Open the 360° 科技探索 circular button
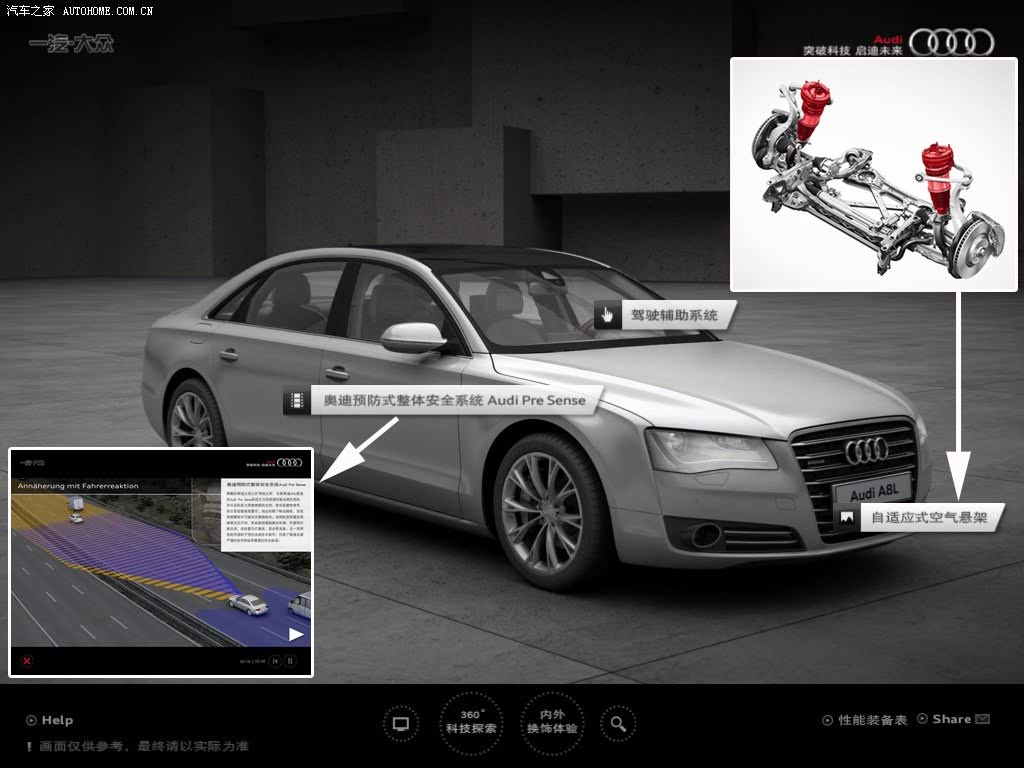This screenshot has width=1024, height=768. (471, 722)
